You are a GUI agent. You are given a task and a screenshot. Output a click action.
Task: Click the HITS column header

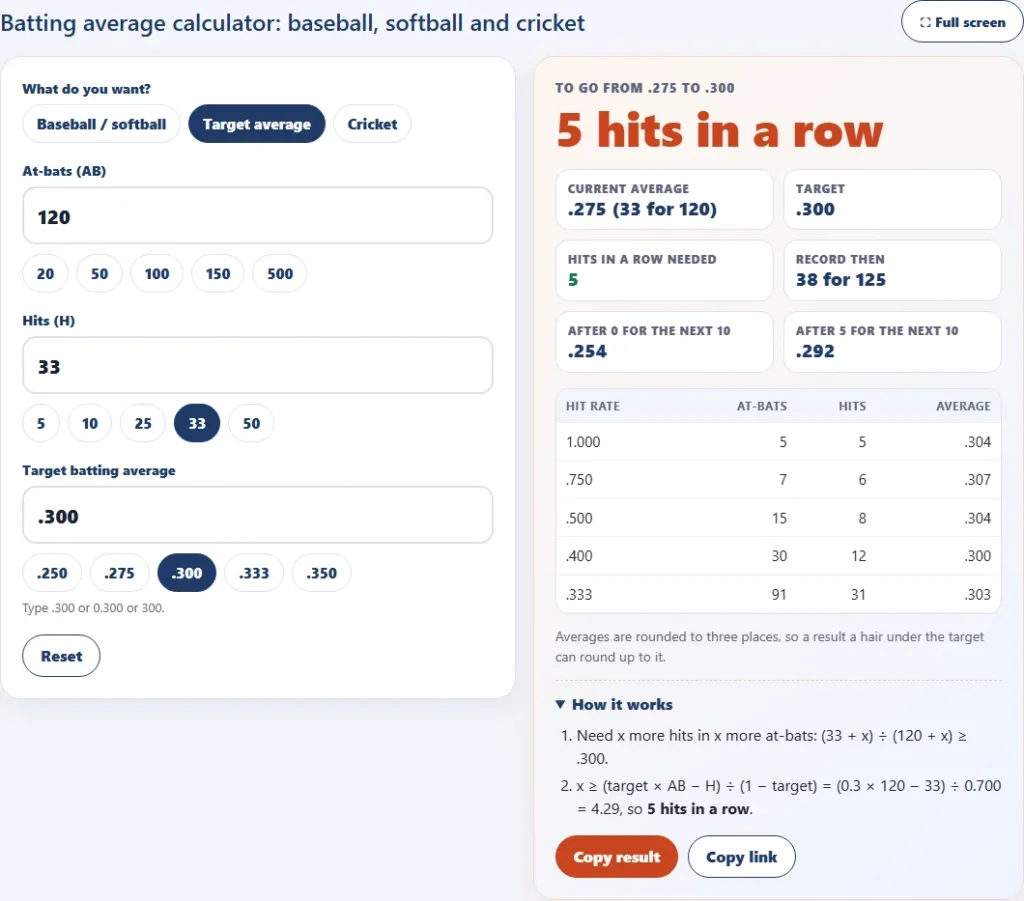point(852,406)
